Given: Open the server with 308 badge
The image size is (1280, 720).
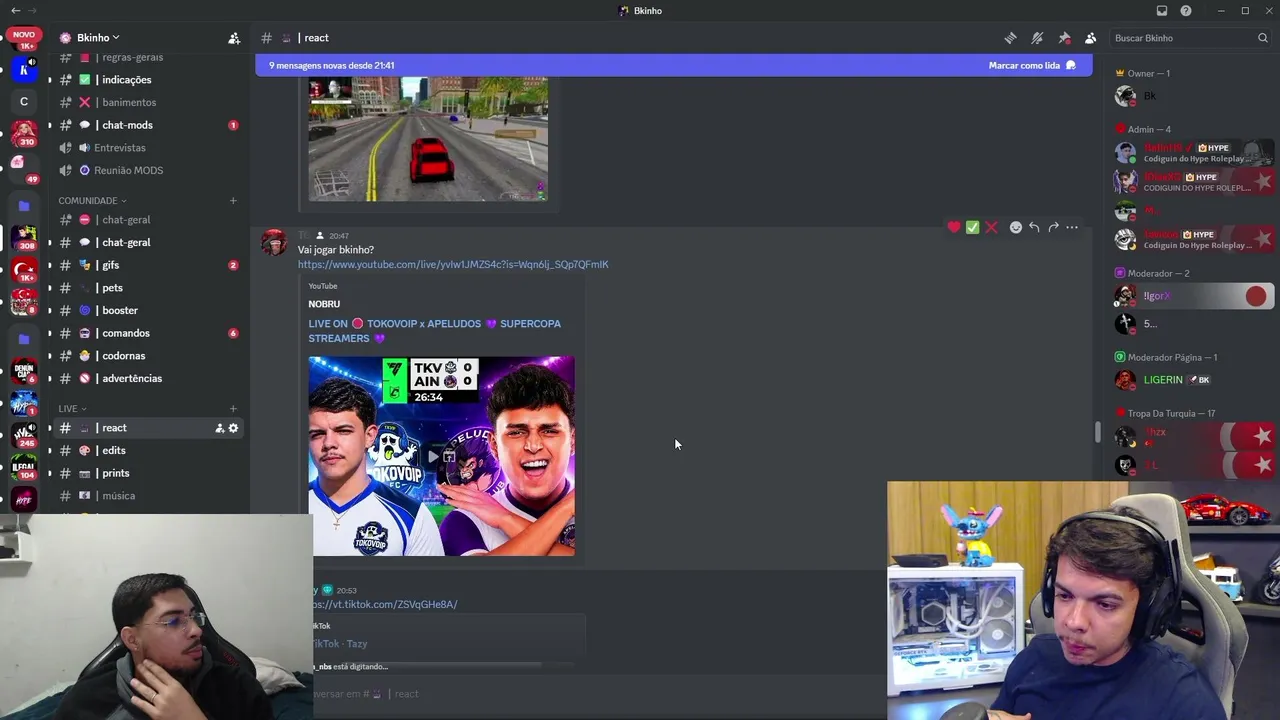Looking at the screenshot, I should [24, 237].
